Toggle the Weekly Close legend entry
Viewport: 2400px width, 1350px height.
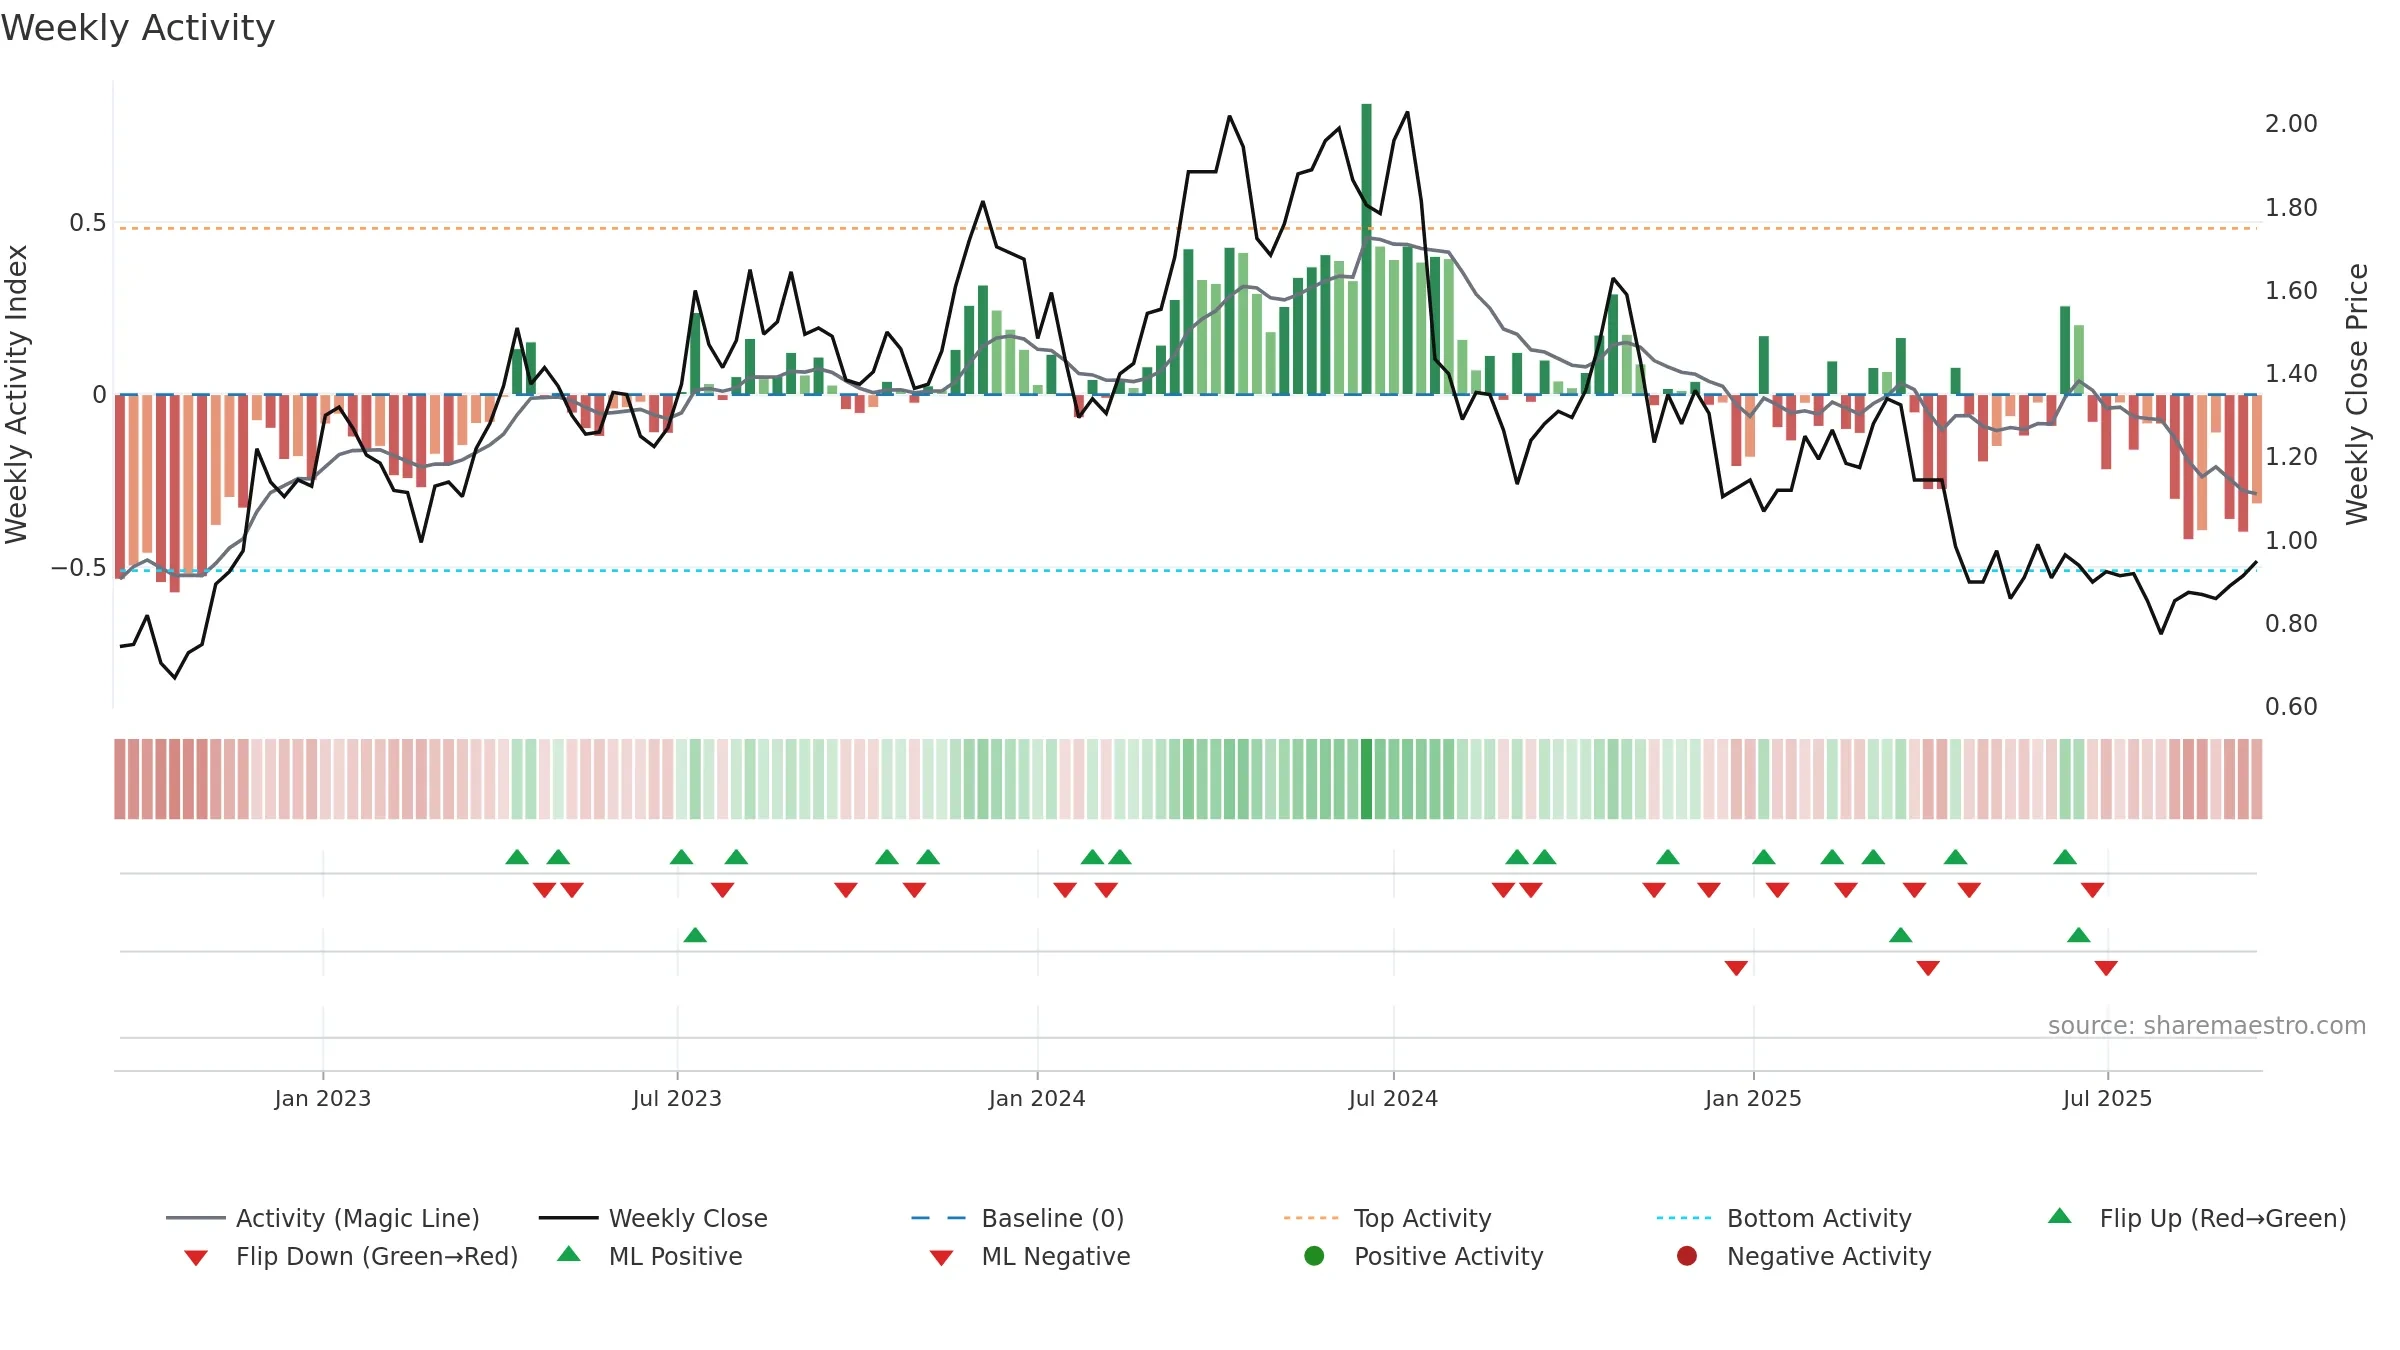pos(653,1218)
